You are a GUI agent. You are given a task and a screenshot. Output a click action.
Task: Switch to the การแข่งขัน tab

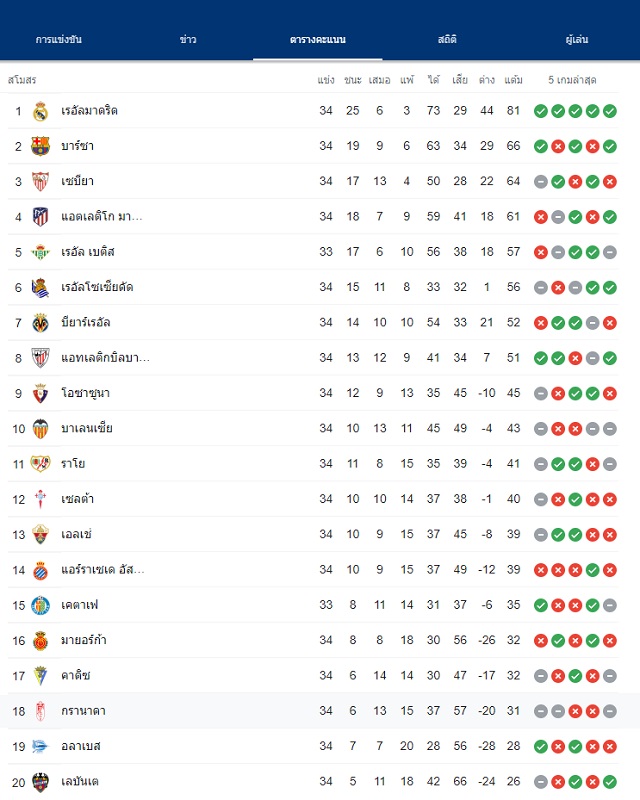pos(59,39)
